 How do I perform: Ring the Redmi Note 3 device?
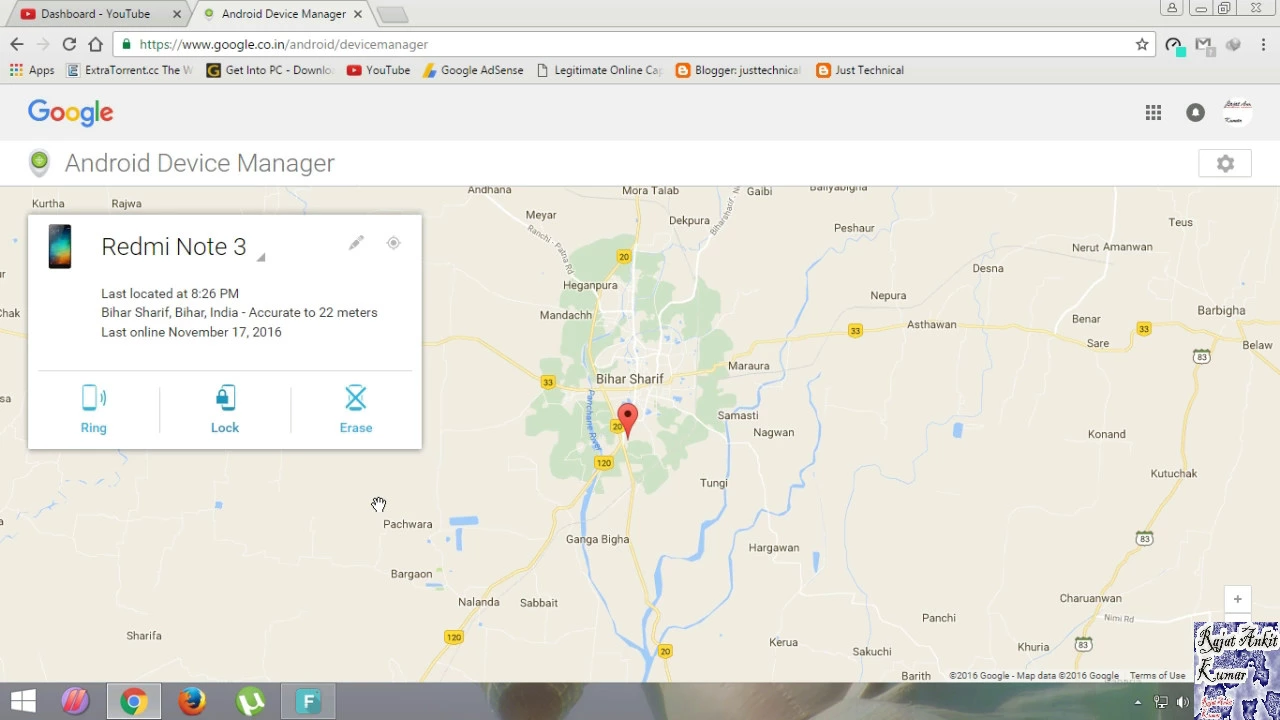click(x=94, y=410)
